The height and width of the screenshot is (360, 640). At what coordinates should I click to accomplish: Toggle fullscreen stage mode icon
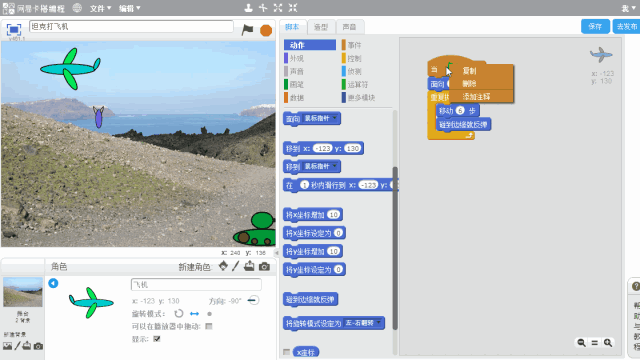[x=13, y=30]
